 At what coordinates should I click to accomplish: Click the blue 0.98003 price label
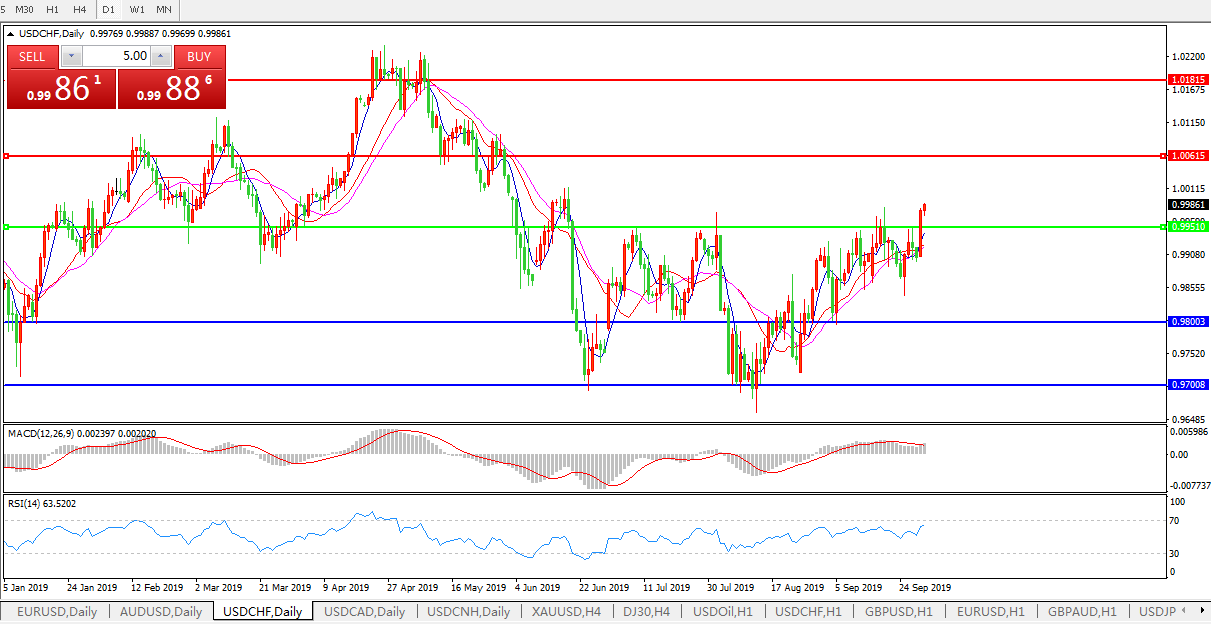point(1188,322)
